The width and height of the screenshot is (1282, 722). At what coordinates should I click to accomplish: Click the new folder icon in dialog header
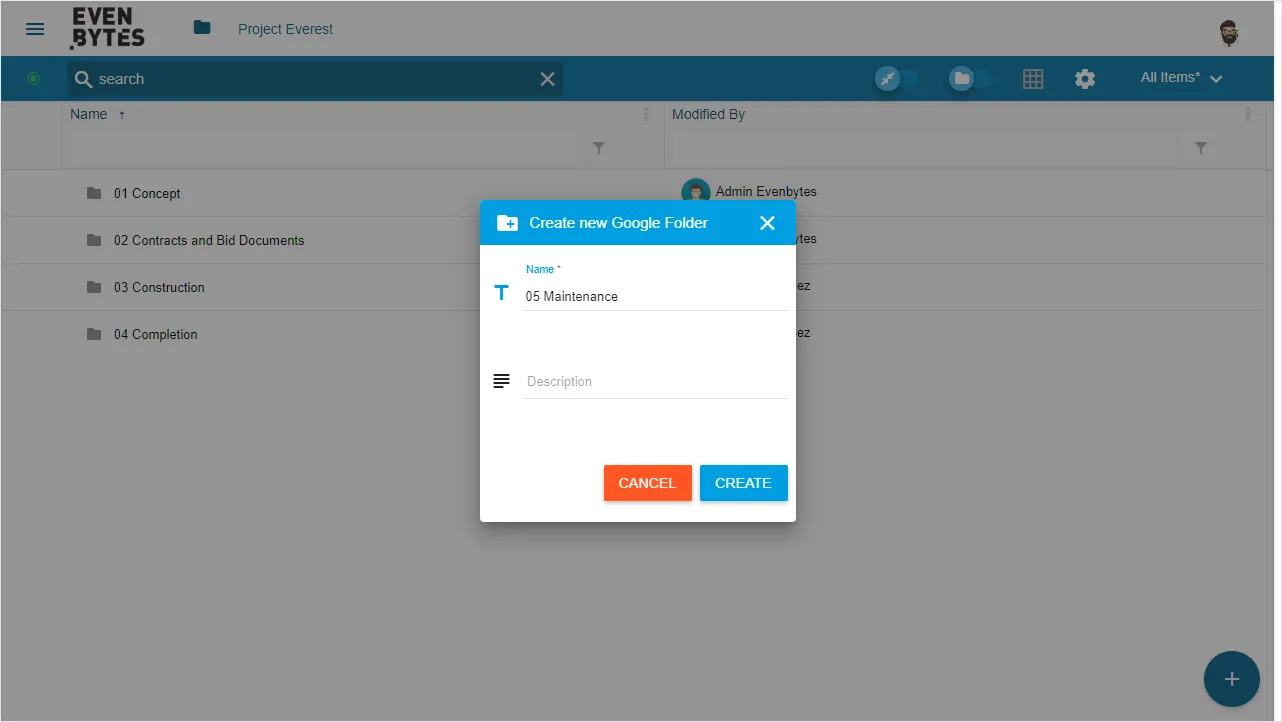(x=507, y=223)
